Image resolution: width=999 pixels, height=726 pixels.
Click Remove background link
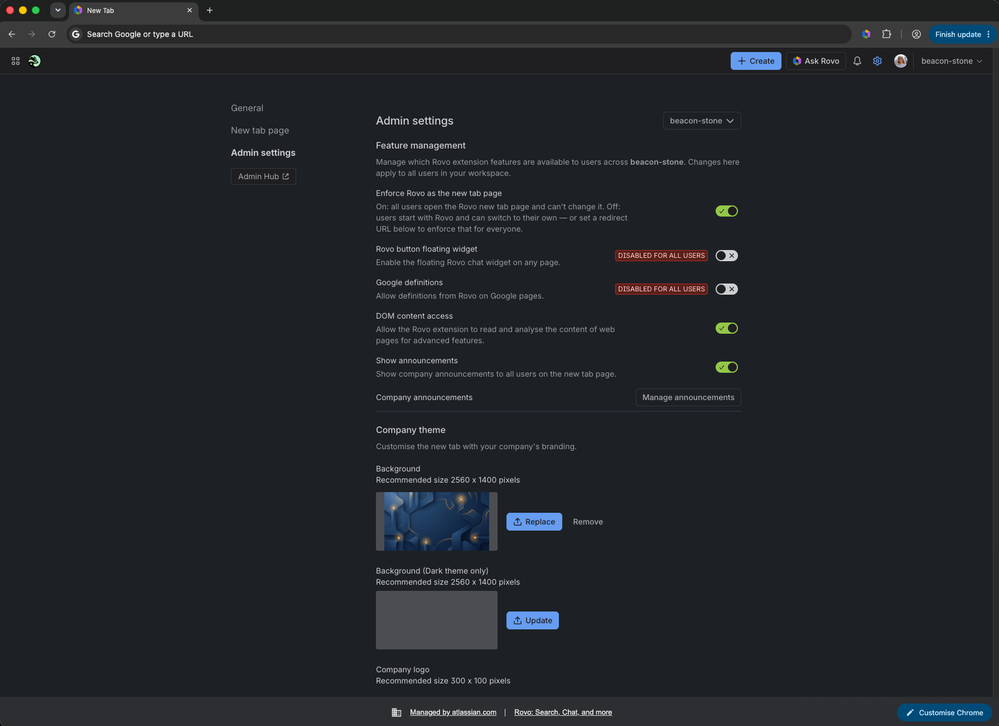click(587, 522)
